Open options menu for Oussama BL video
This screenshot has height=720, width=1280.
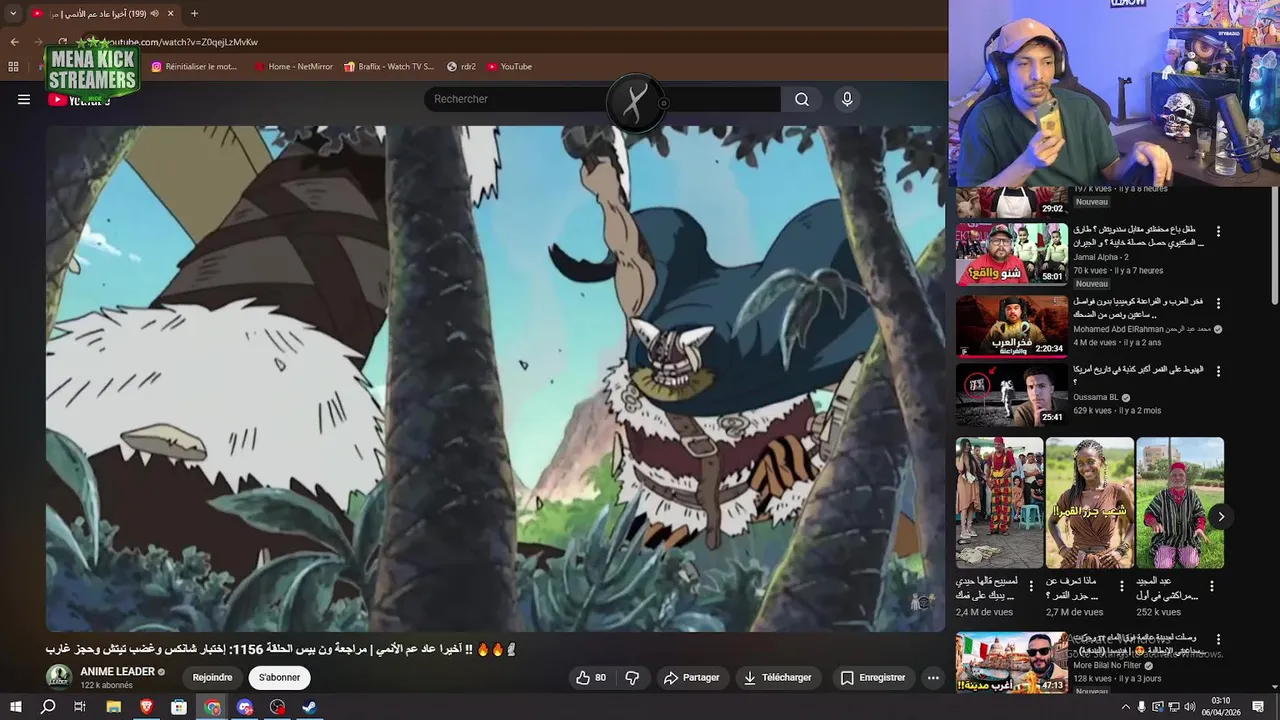(x=1218, y=371)
